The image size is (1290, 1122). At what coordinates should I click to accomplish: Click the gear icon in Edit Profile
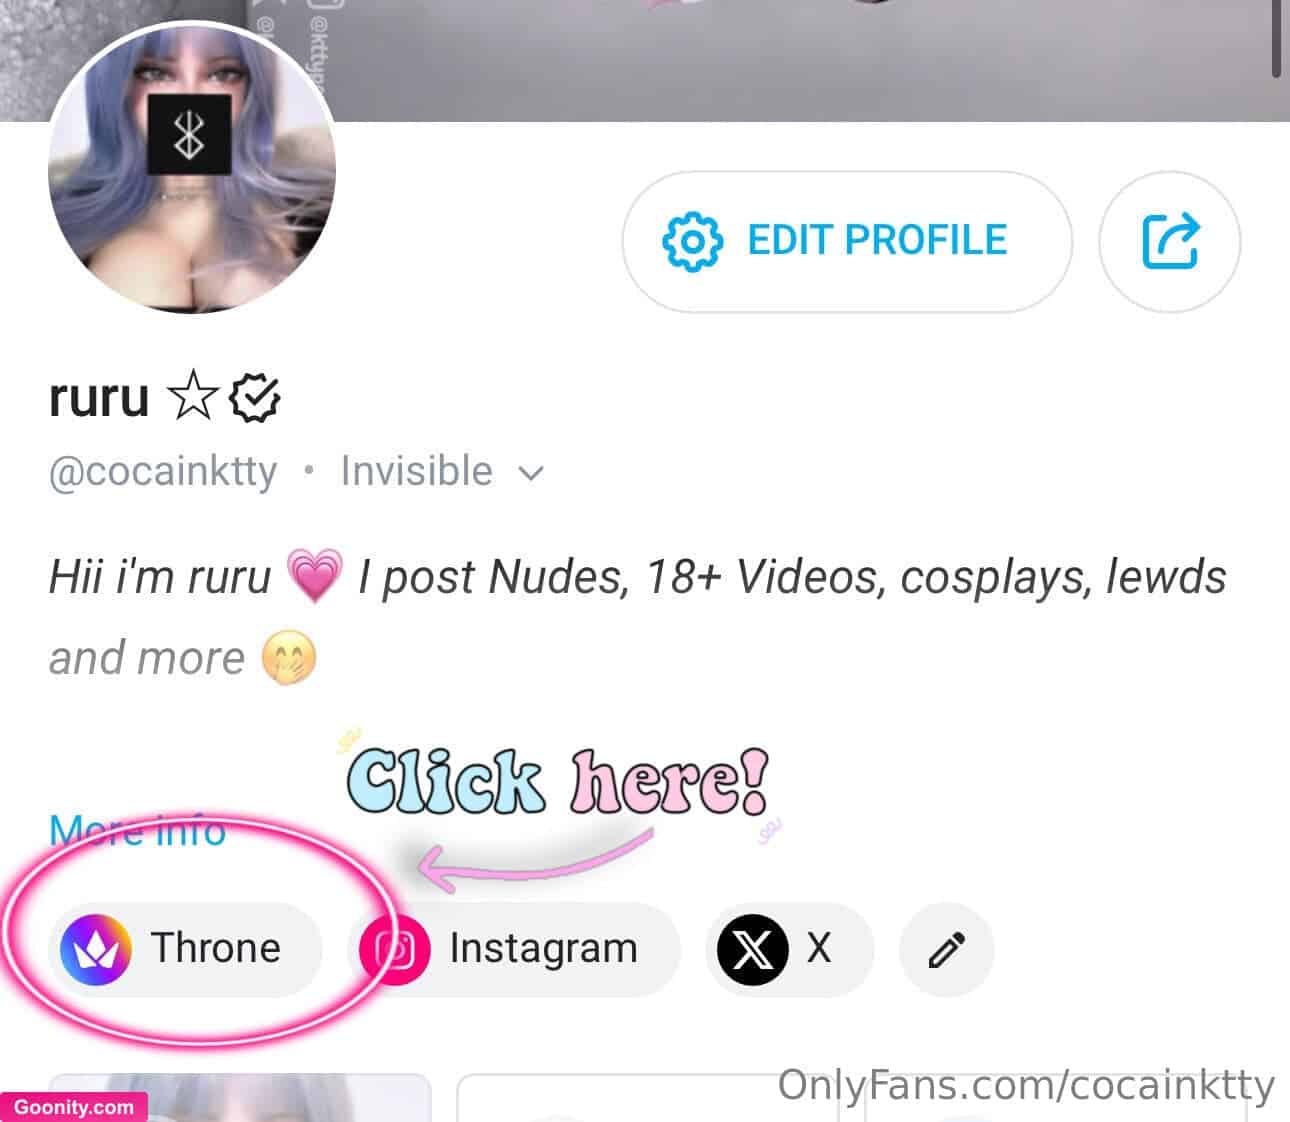[691, 241]
